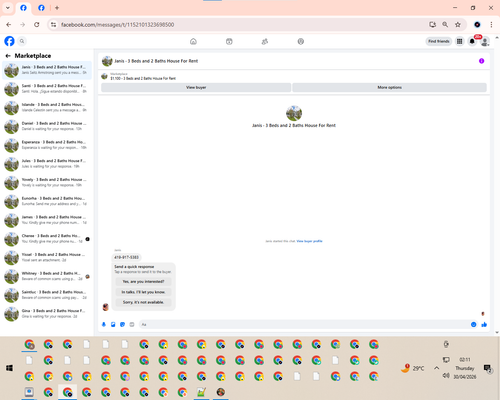The height and width of the screenshot is (400, 500).
Task: Click the phone number message from Janis
Action: [126, 257]
